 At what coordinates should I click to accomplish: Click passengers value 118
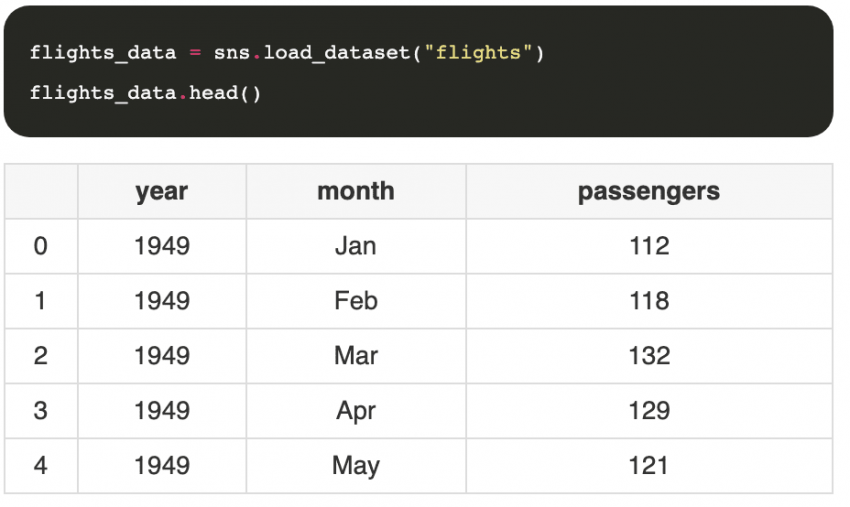click(649, 301)
